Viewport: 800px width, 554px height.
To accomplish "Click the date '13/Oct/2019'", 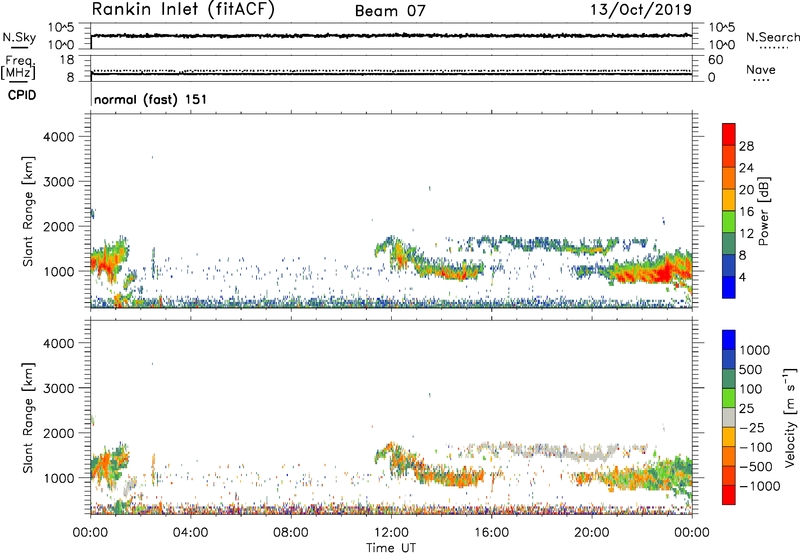I will click(641, 10).
